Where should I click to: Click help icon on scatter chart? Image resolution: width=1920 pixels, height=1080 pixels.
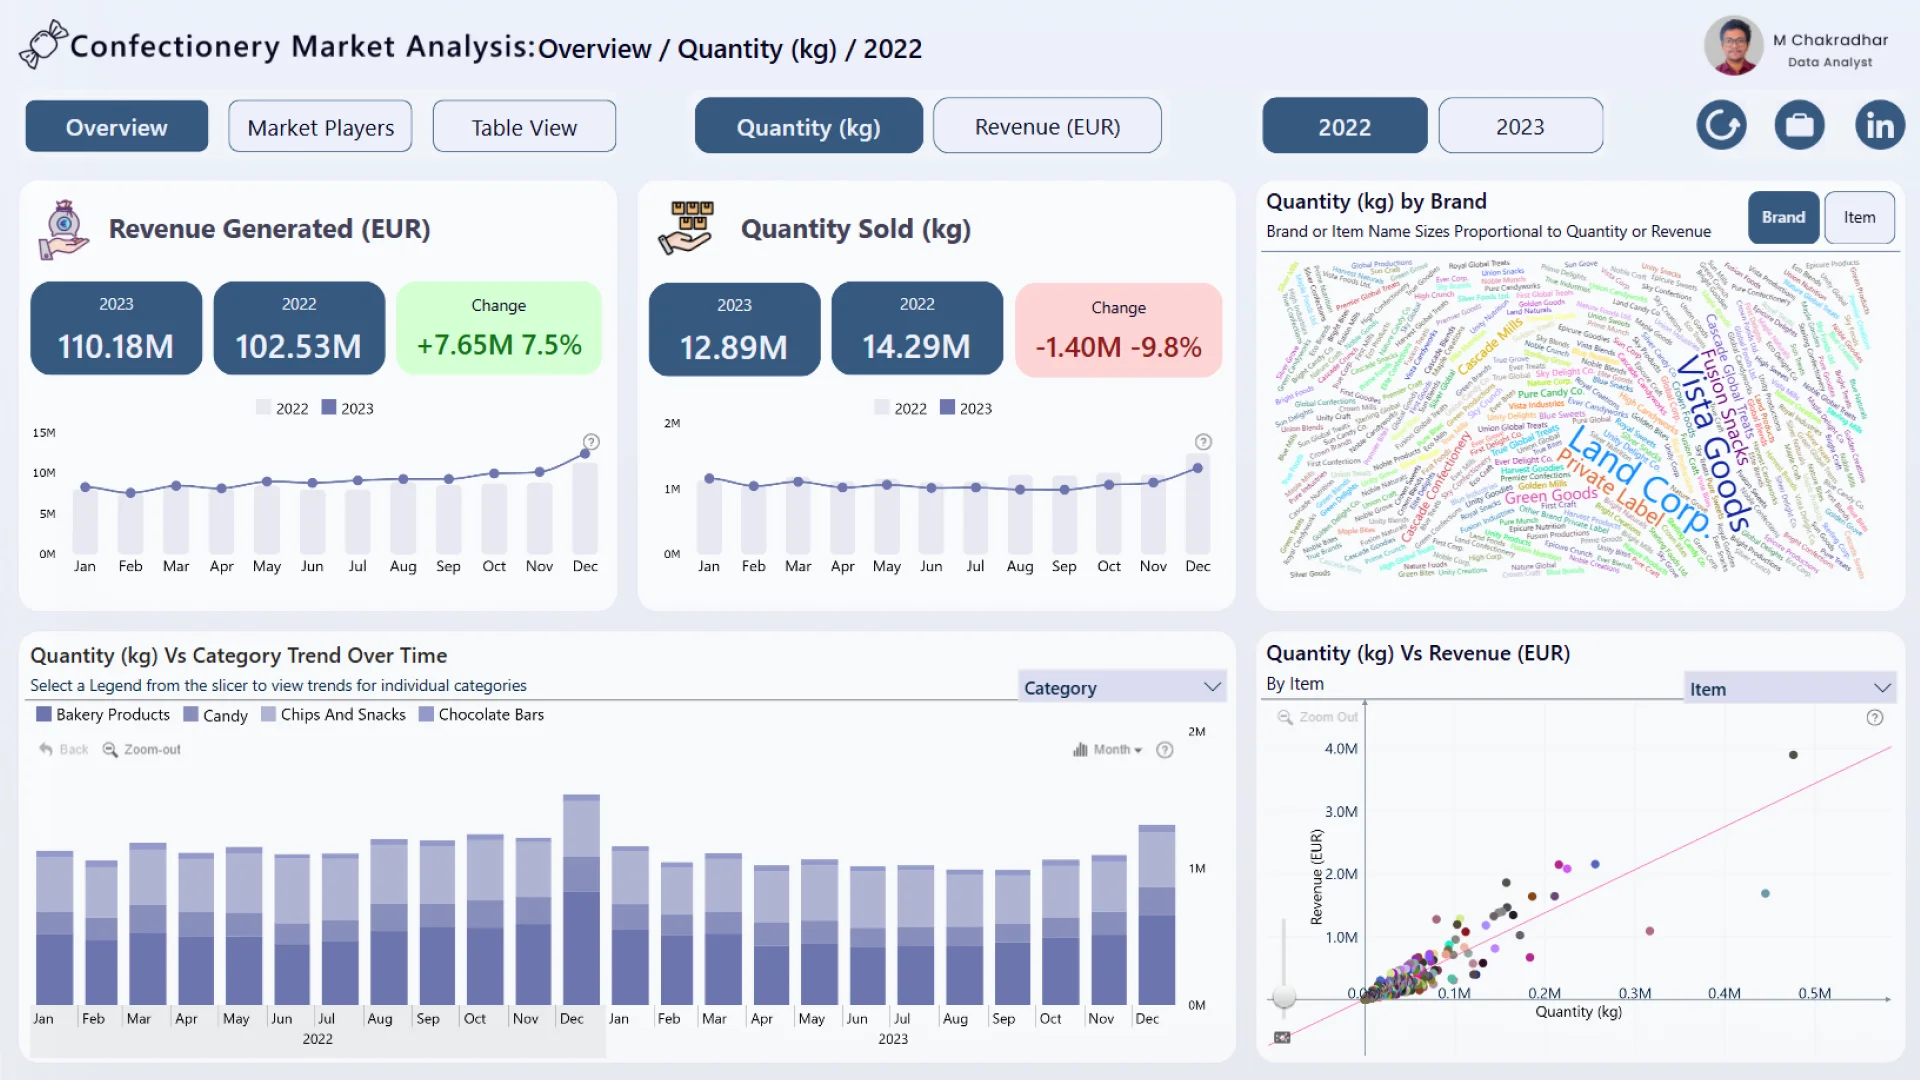pyautogui.click(x=1875, y=718)
